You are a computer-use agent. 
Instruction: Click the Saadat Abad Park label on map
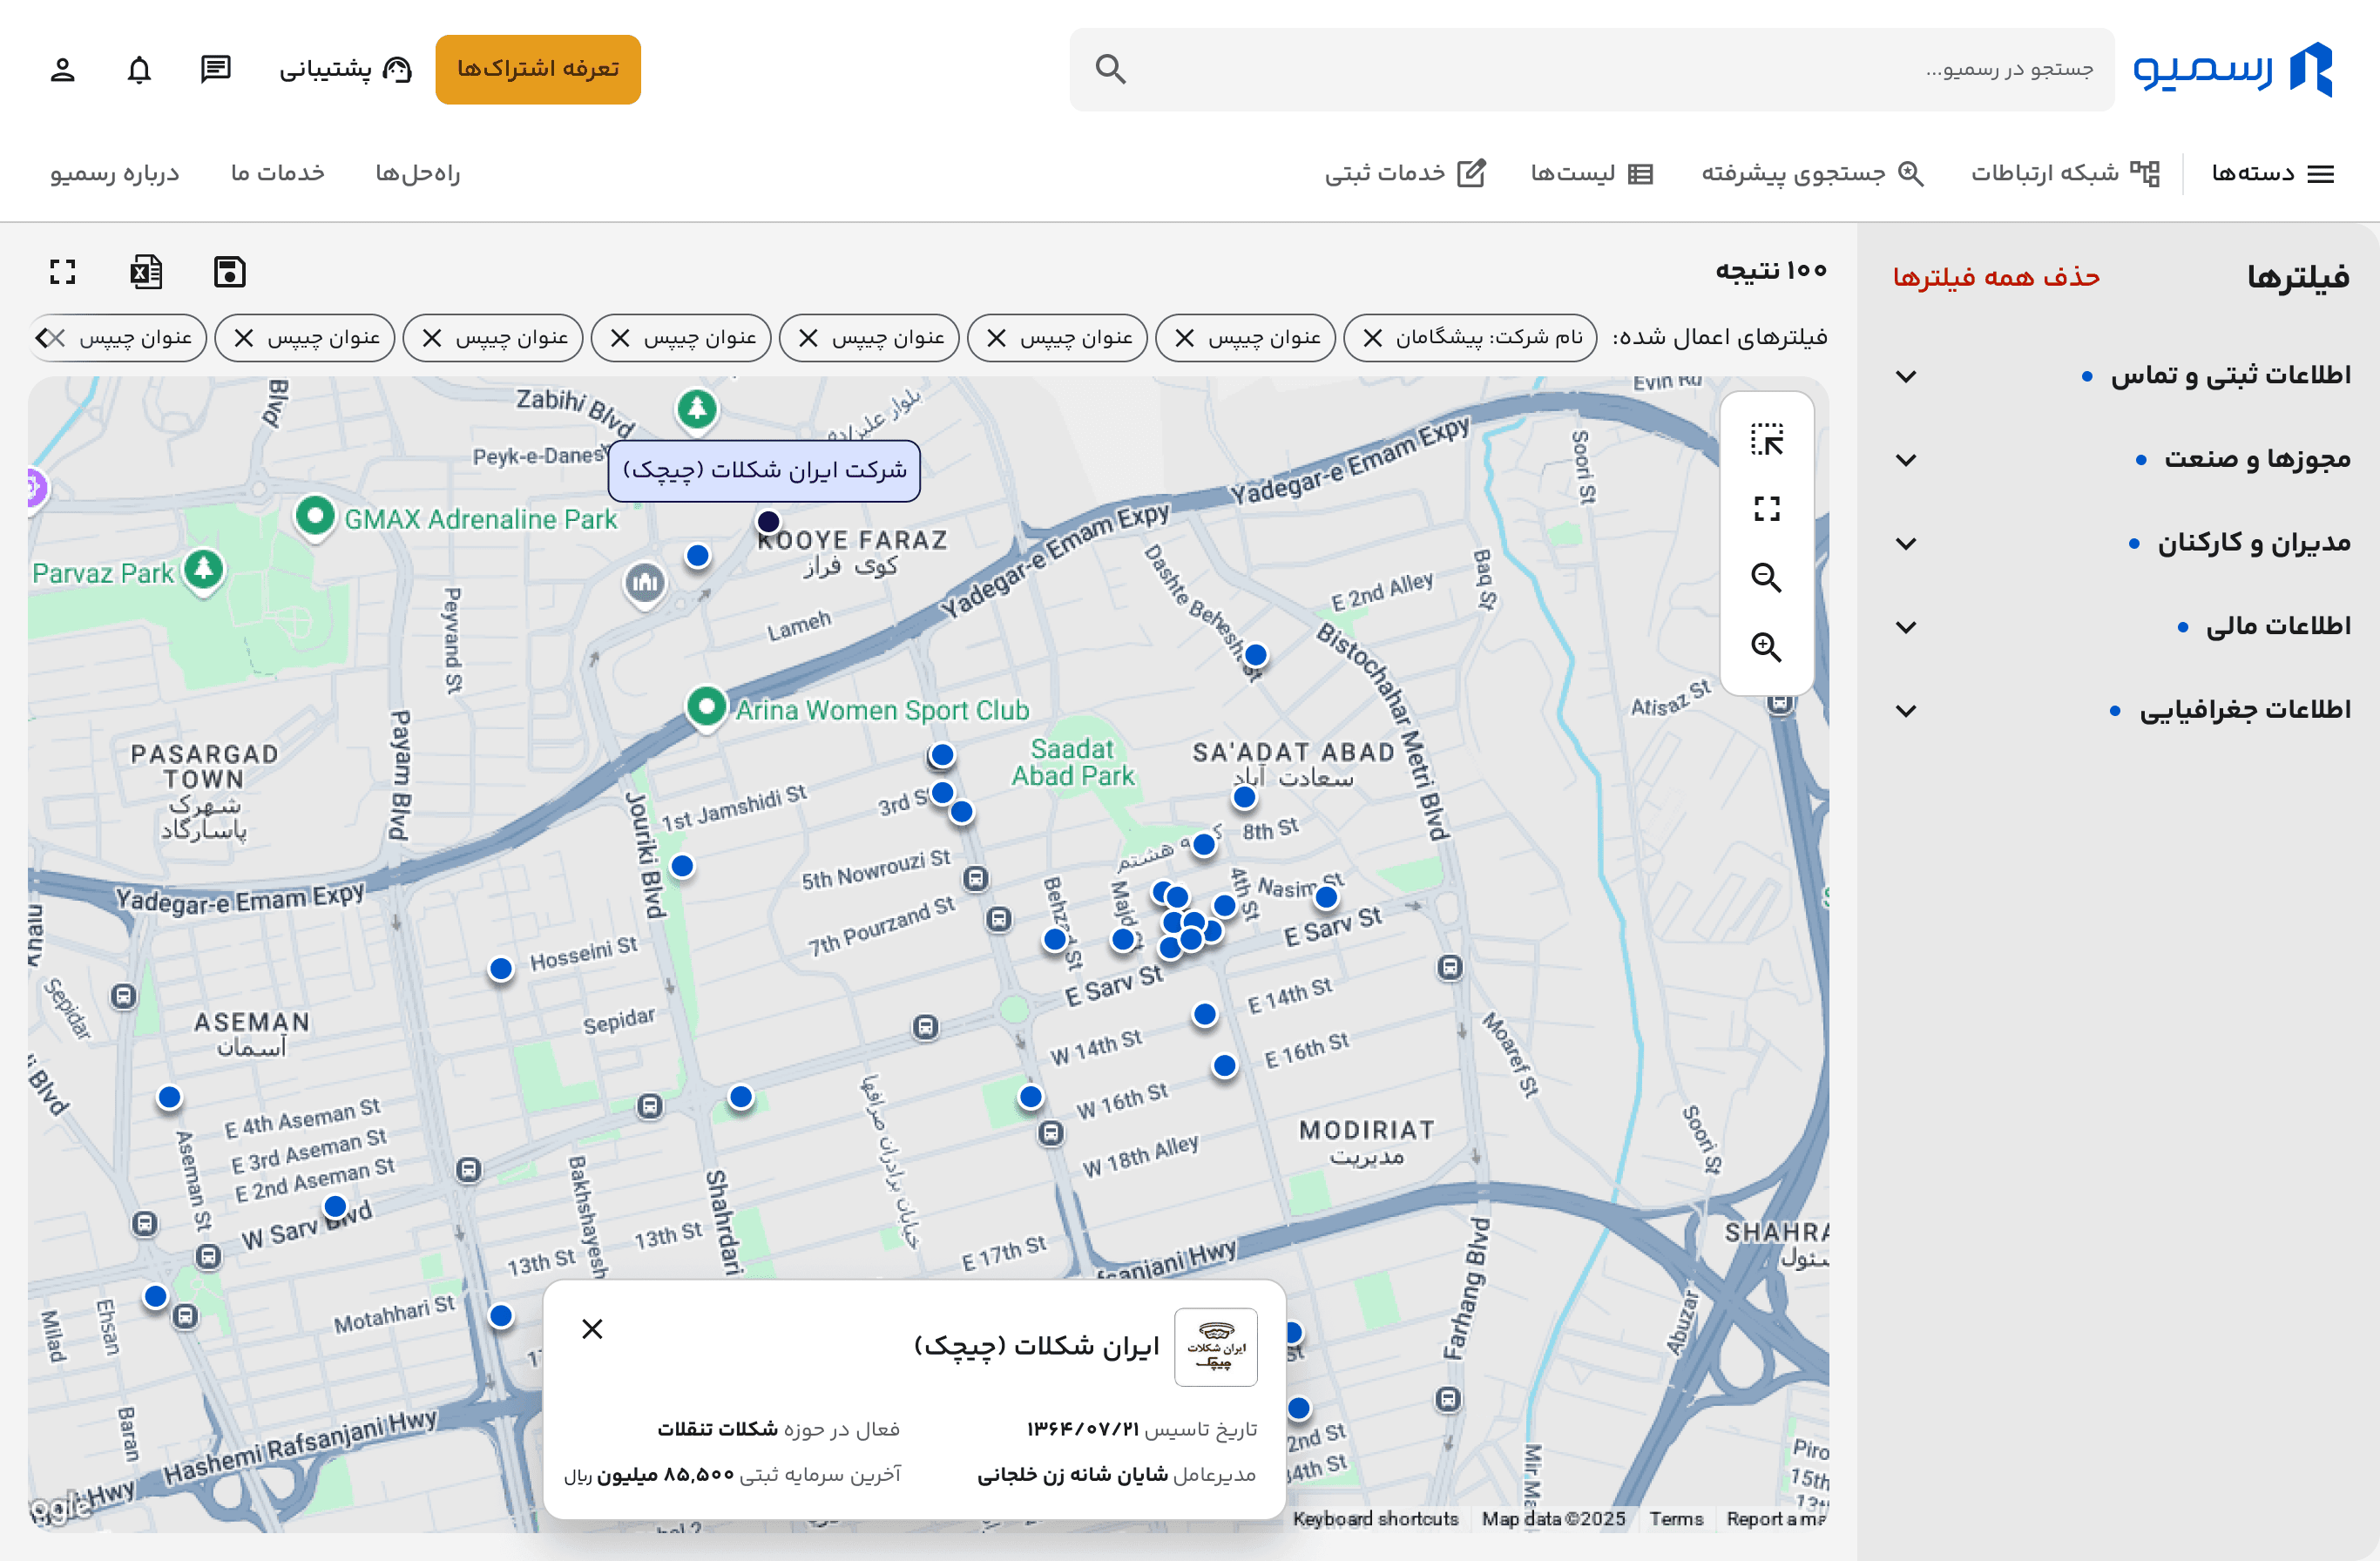1073,762
